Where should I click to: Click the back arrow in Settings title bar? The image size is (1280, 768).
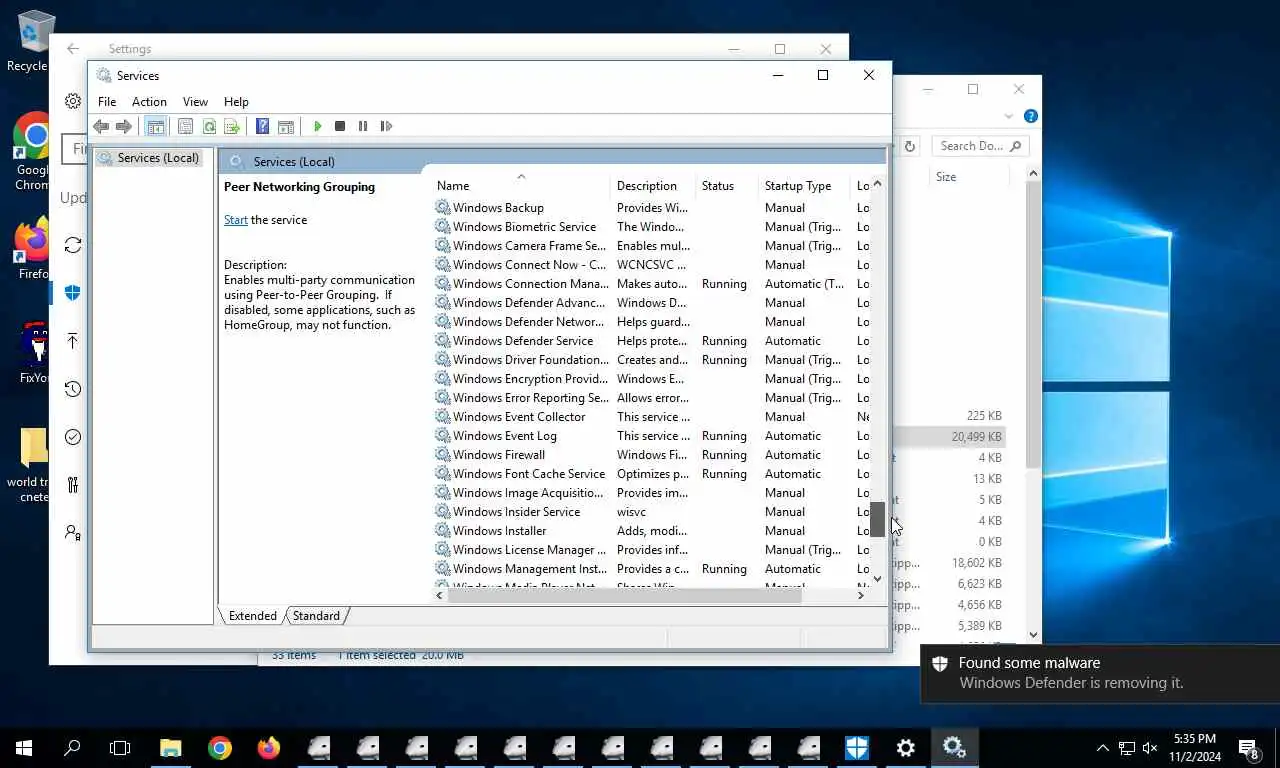tap(73, 48)
